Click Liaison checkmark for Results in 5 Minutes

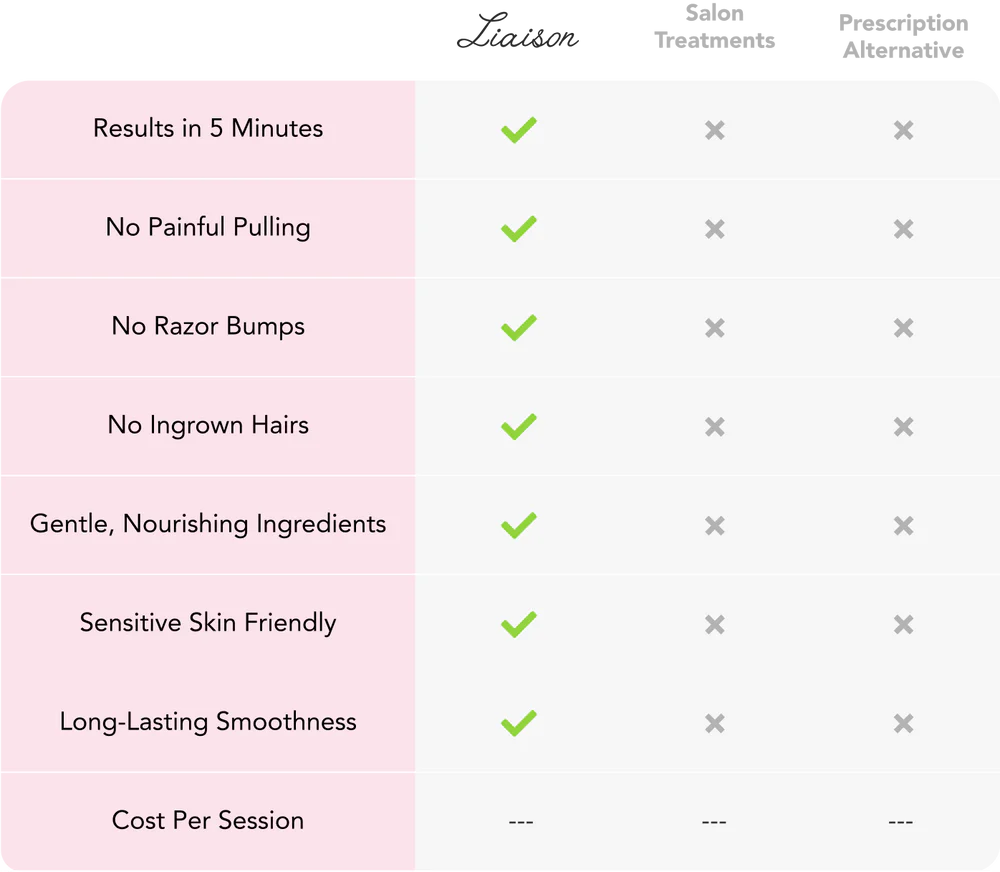(x=518, y=130)
